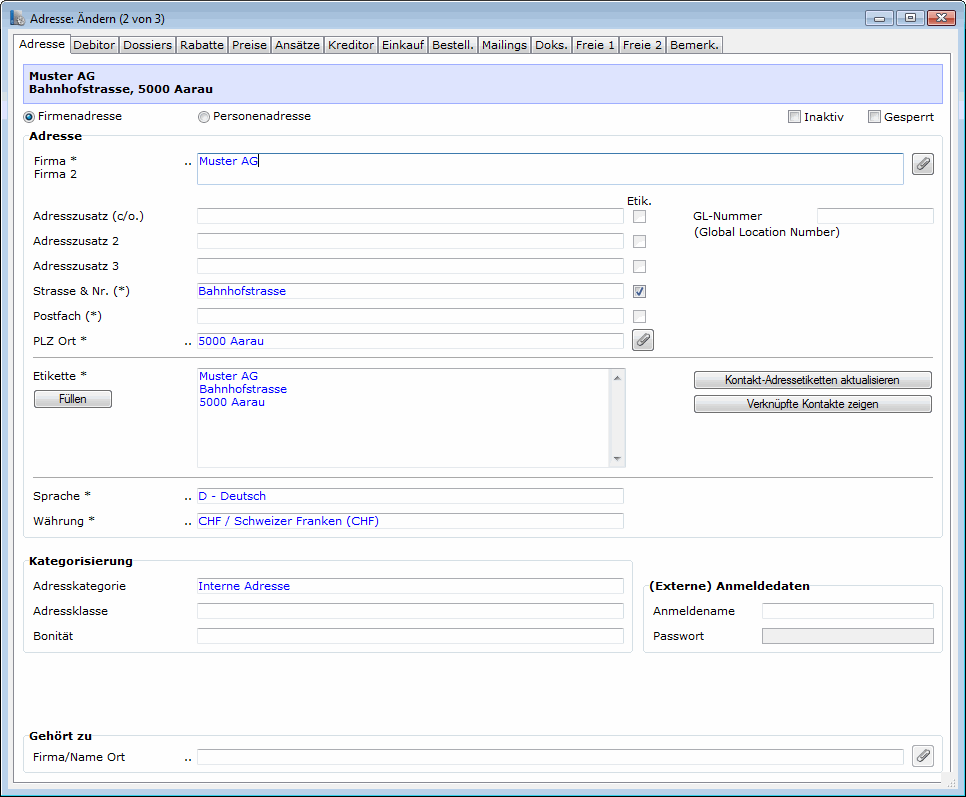Click the paperclip icon next to PLZ Ort
The height and width of the screenshot is (797, 966).
644,341
